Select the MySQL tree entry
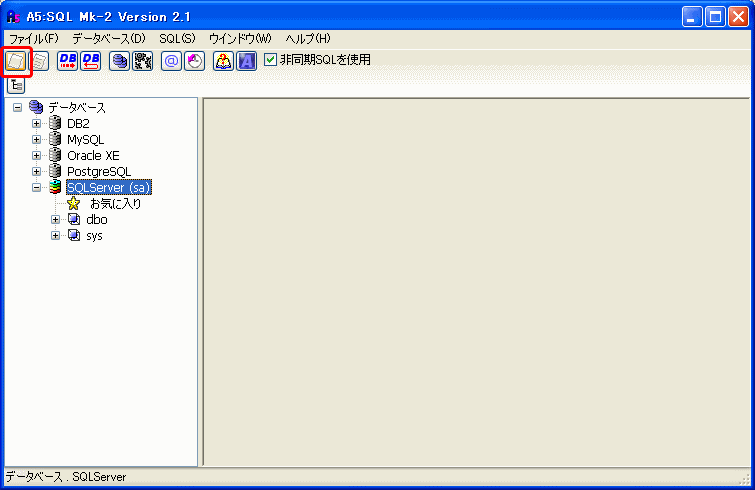Image resolution: width=755 pixels, height=490 pixels. tap(85, 140)
